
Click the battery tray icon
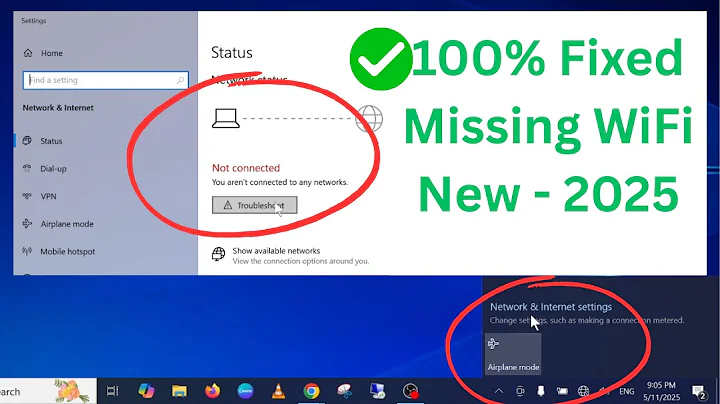562,391
